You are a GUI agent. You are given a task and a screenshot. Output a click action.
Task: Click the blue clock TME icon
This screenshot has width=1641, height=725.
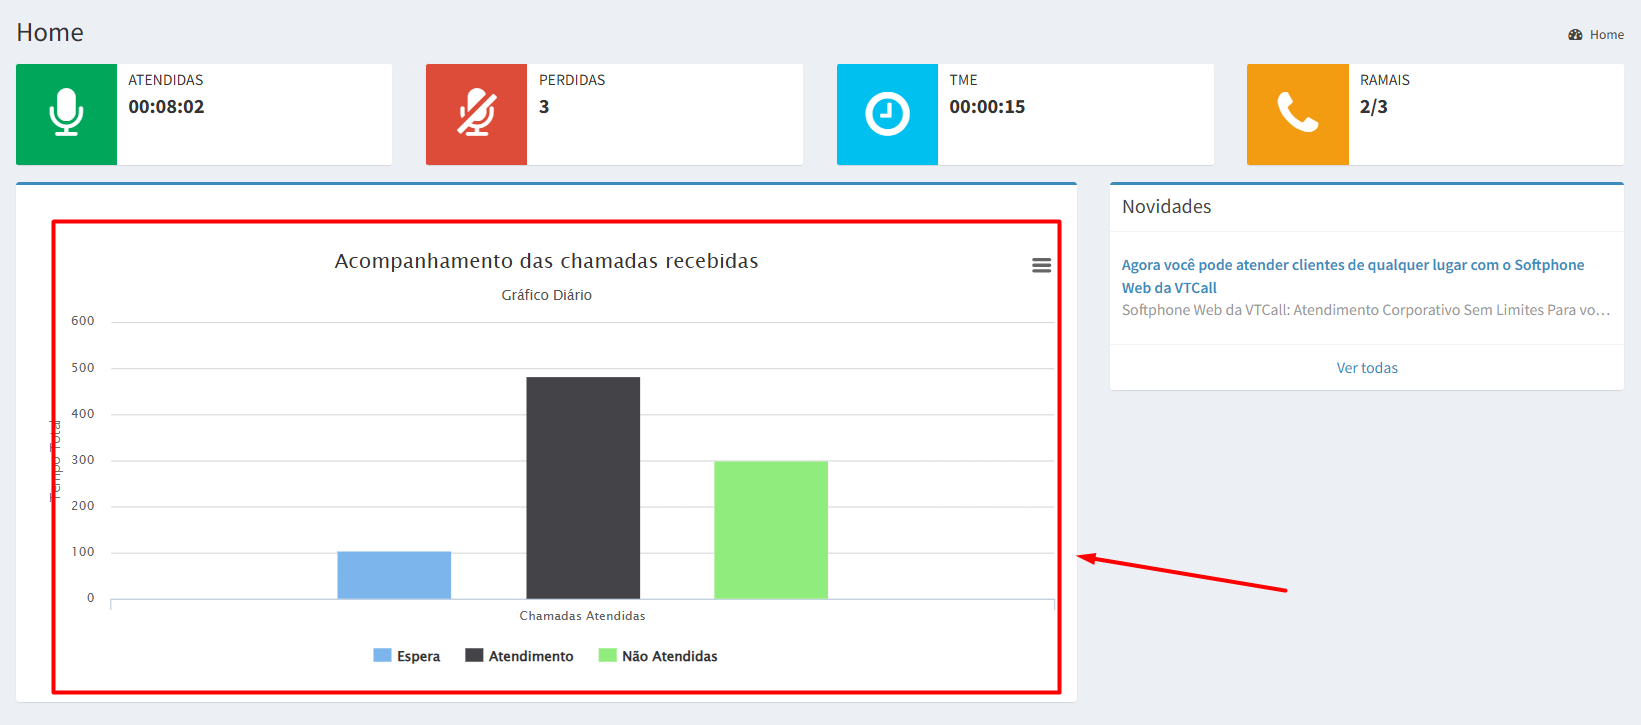(887, 114)
